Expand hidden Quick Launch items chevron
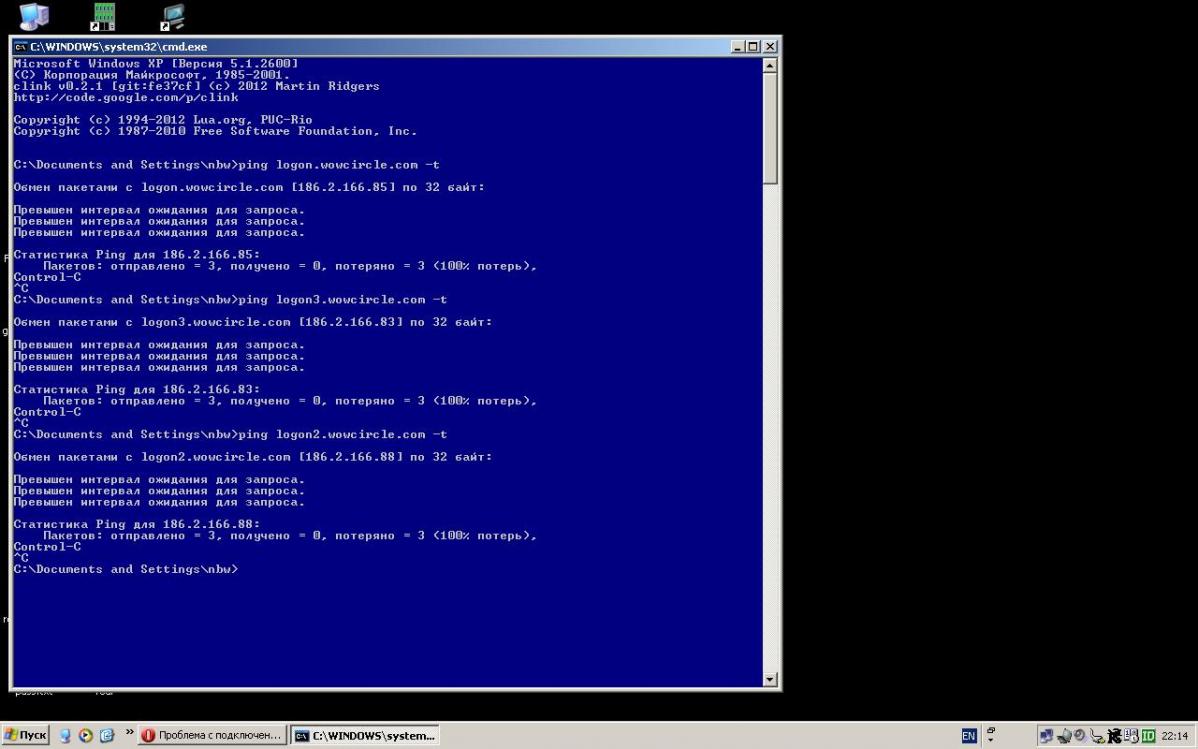 [x=129, y=733]
